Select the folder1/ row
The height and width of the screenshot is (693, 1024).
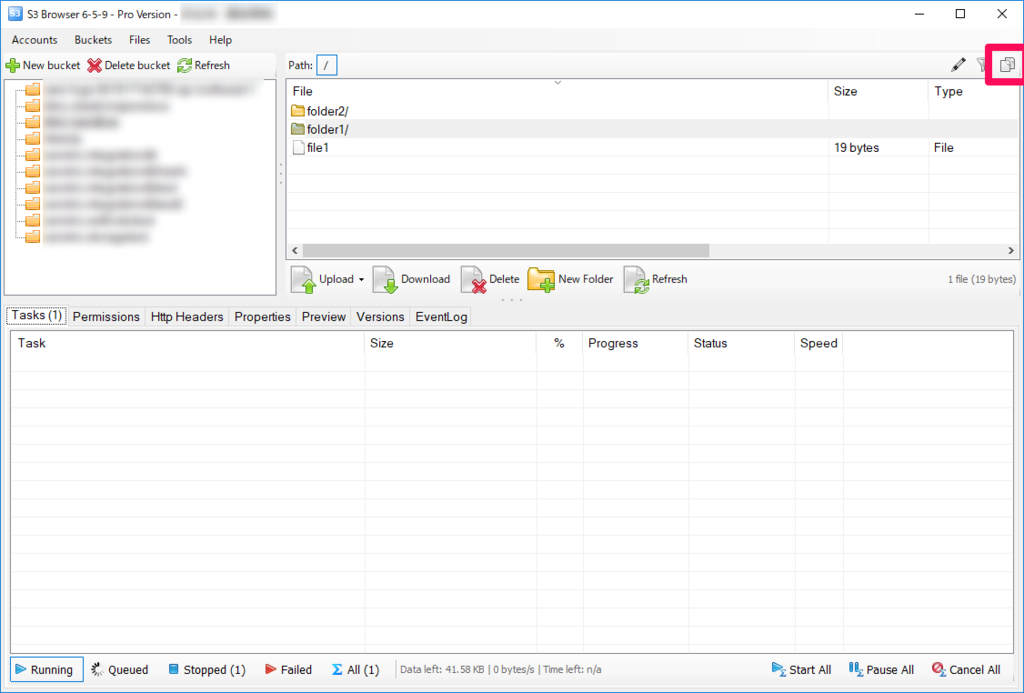[653, 129]
